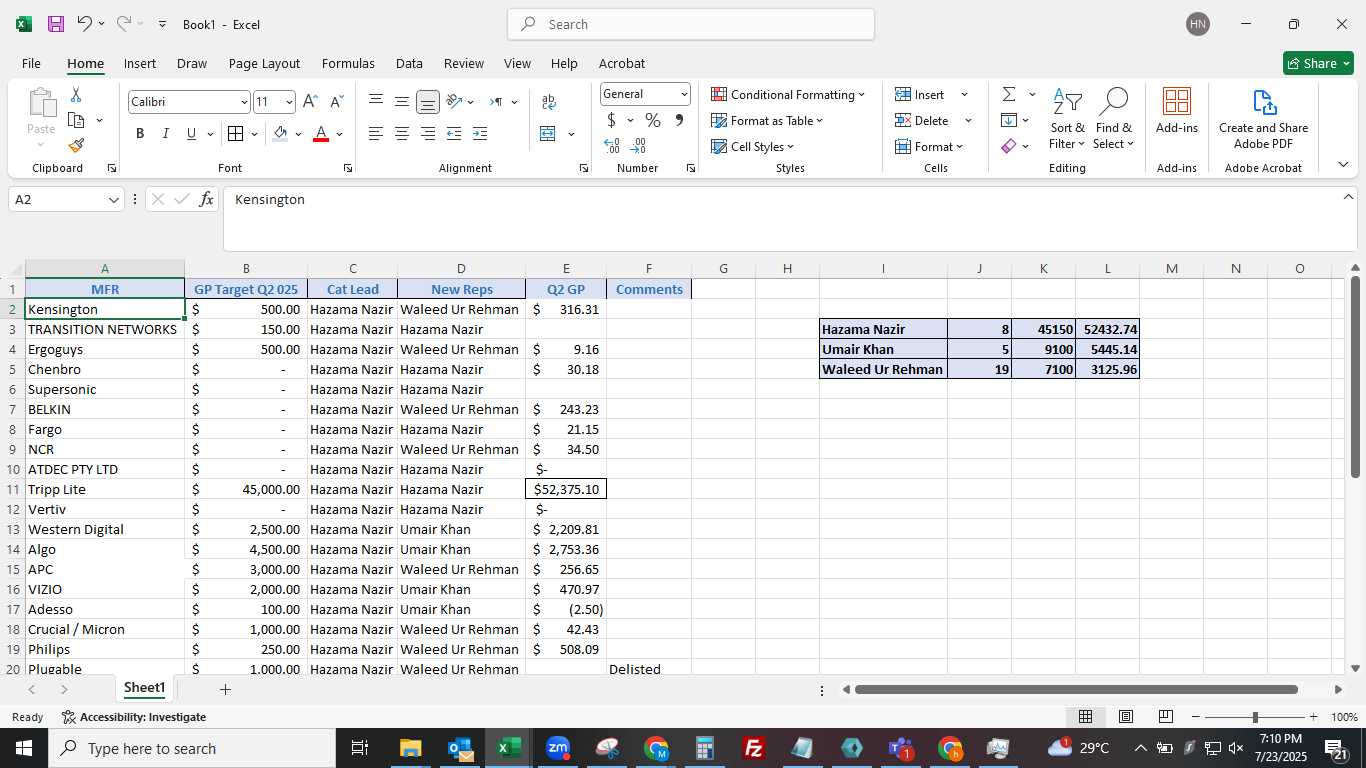
Task: Toggle Bottom Align vertical alignment
Action: pos(428,102)
